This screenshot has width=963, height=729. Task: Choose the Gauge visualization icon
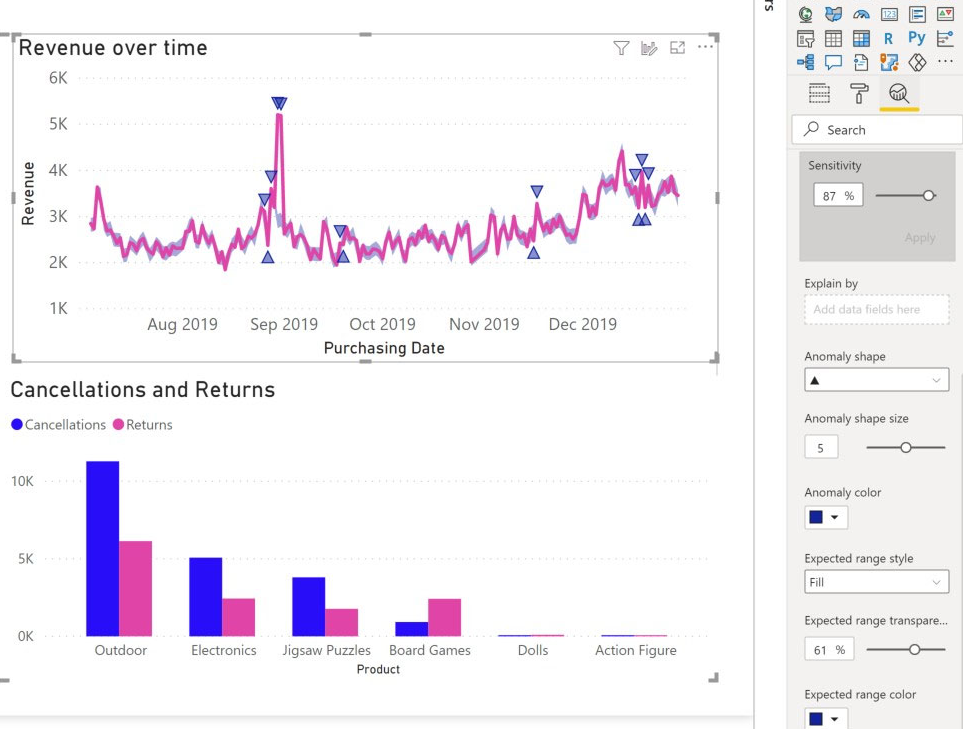click(x=861, y=14)
